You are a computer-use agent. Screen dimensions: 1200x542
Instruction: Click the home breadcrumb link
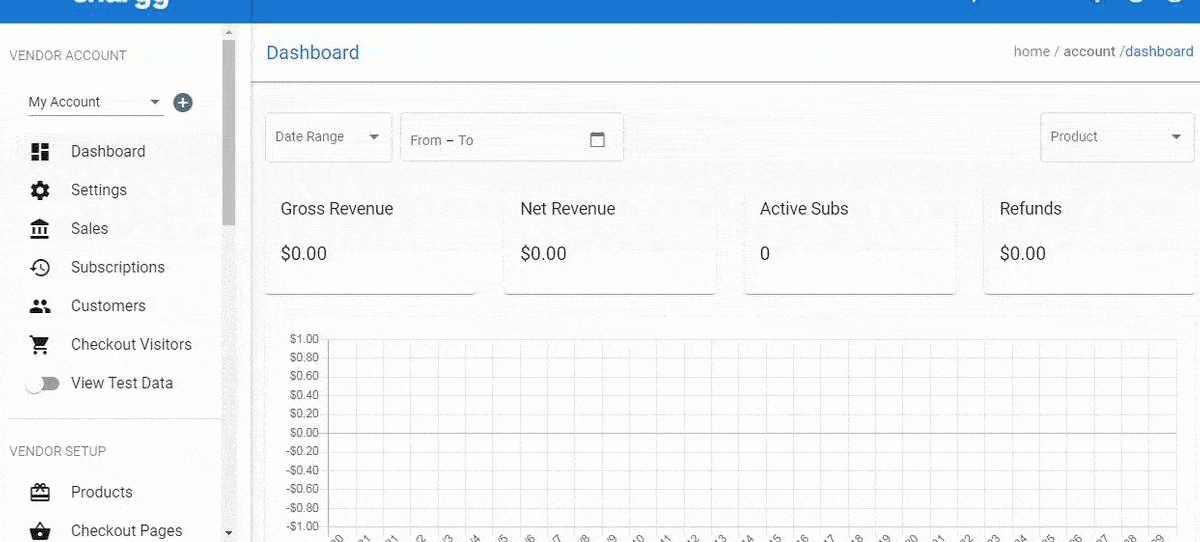pos(1031,52)
